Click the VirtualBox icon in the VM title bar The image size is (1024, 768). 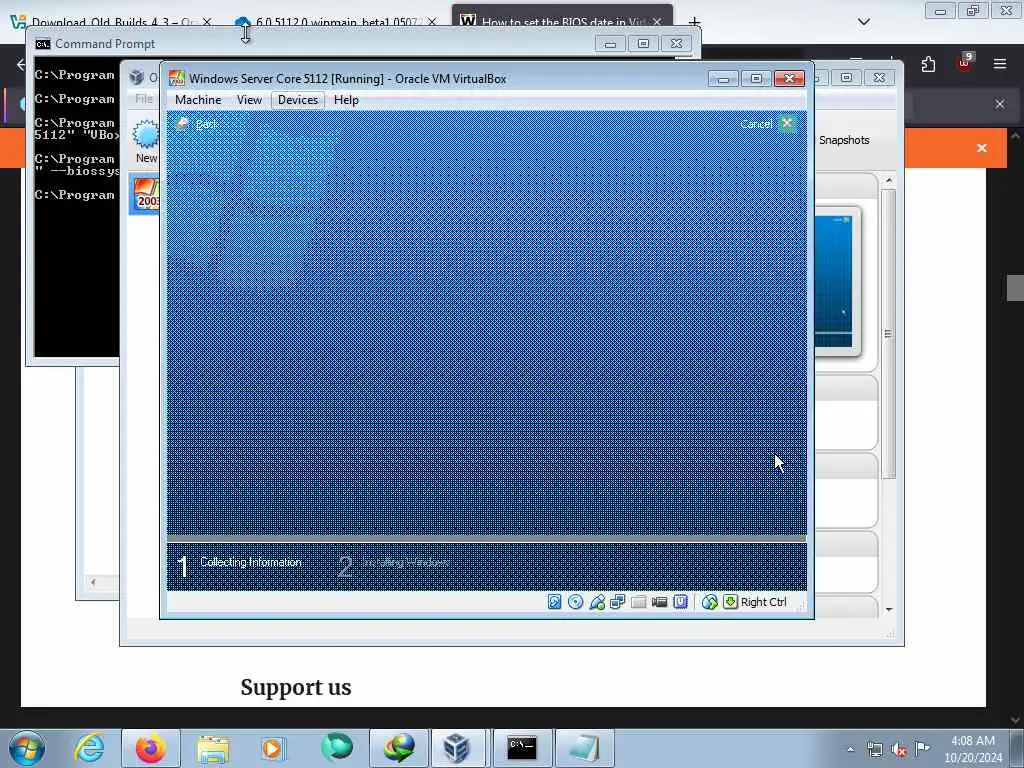(x=176, y=78)
